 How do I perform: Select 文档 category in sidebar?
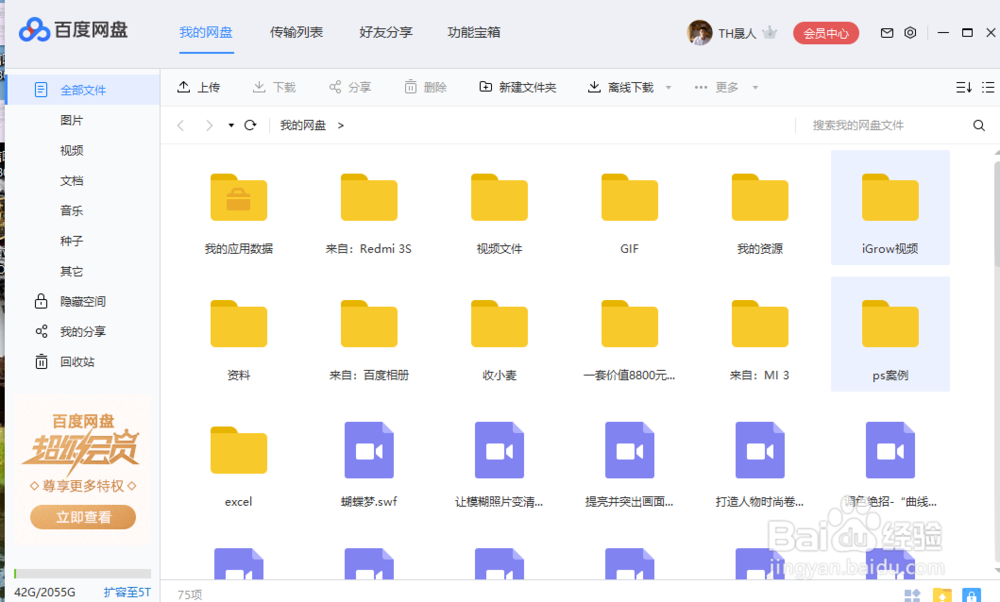(x=71, y=180)
